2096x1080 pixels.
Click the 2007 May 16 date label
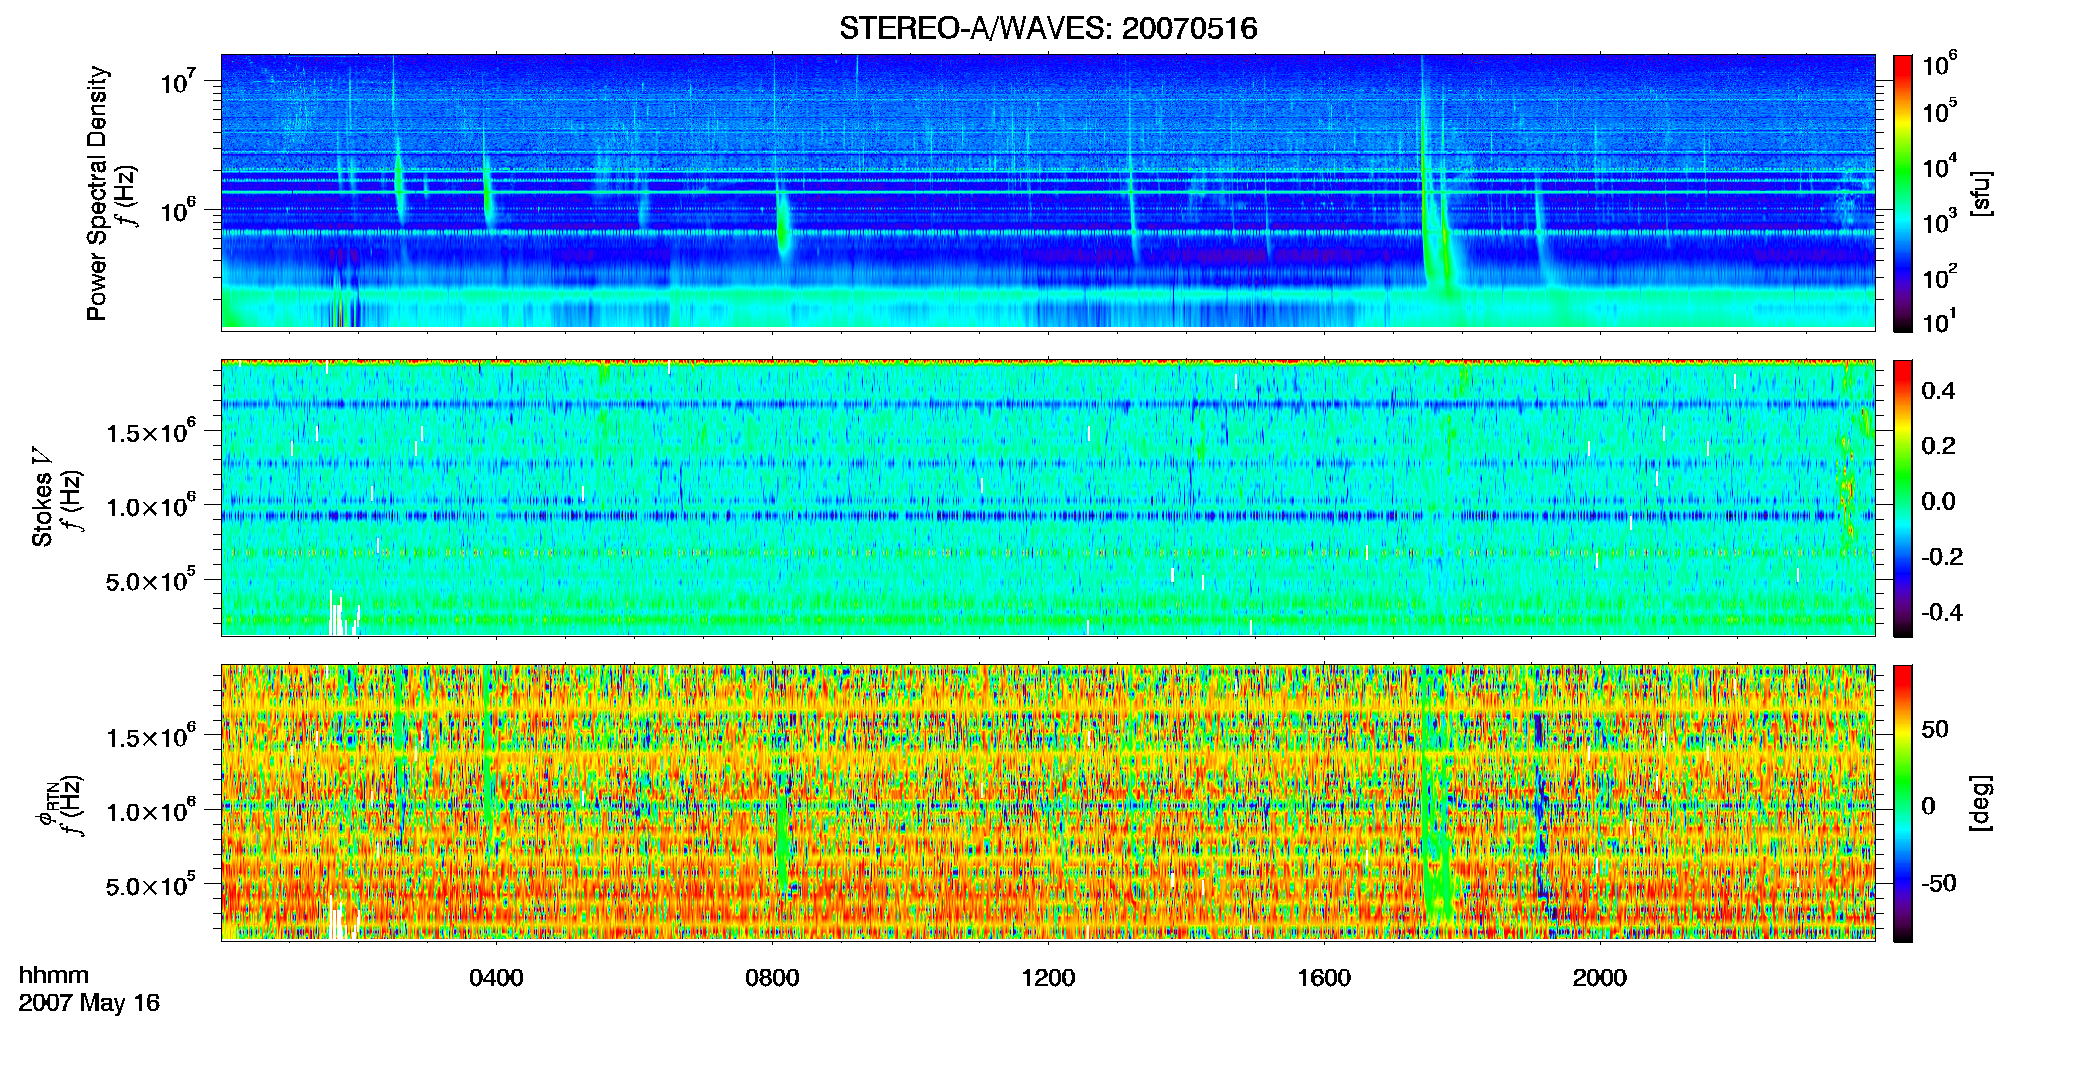click(x=89, y=1003)
